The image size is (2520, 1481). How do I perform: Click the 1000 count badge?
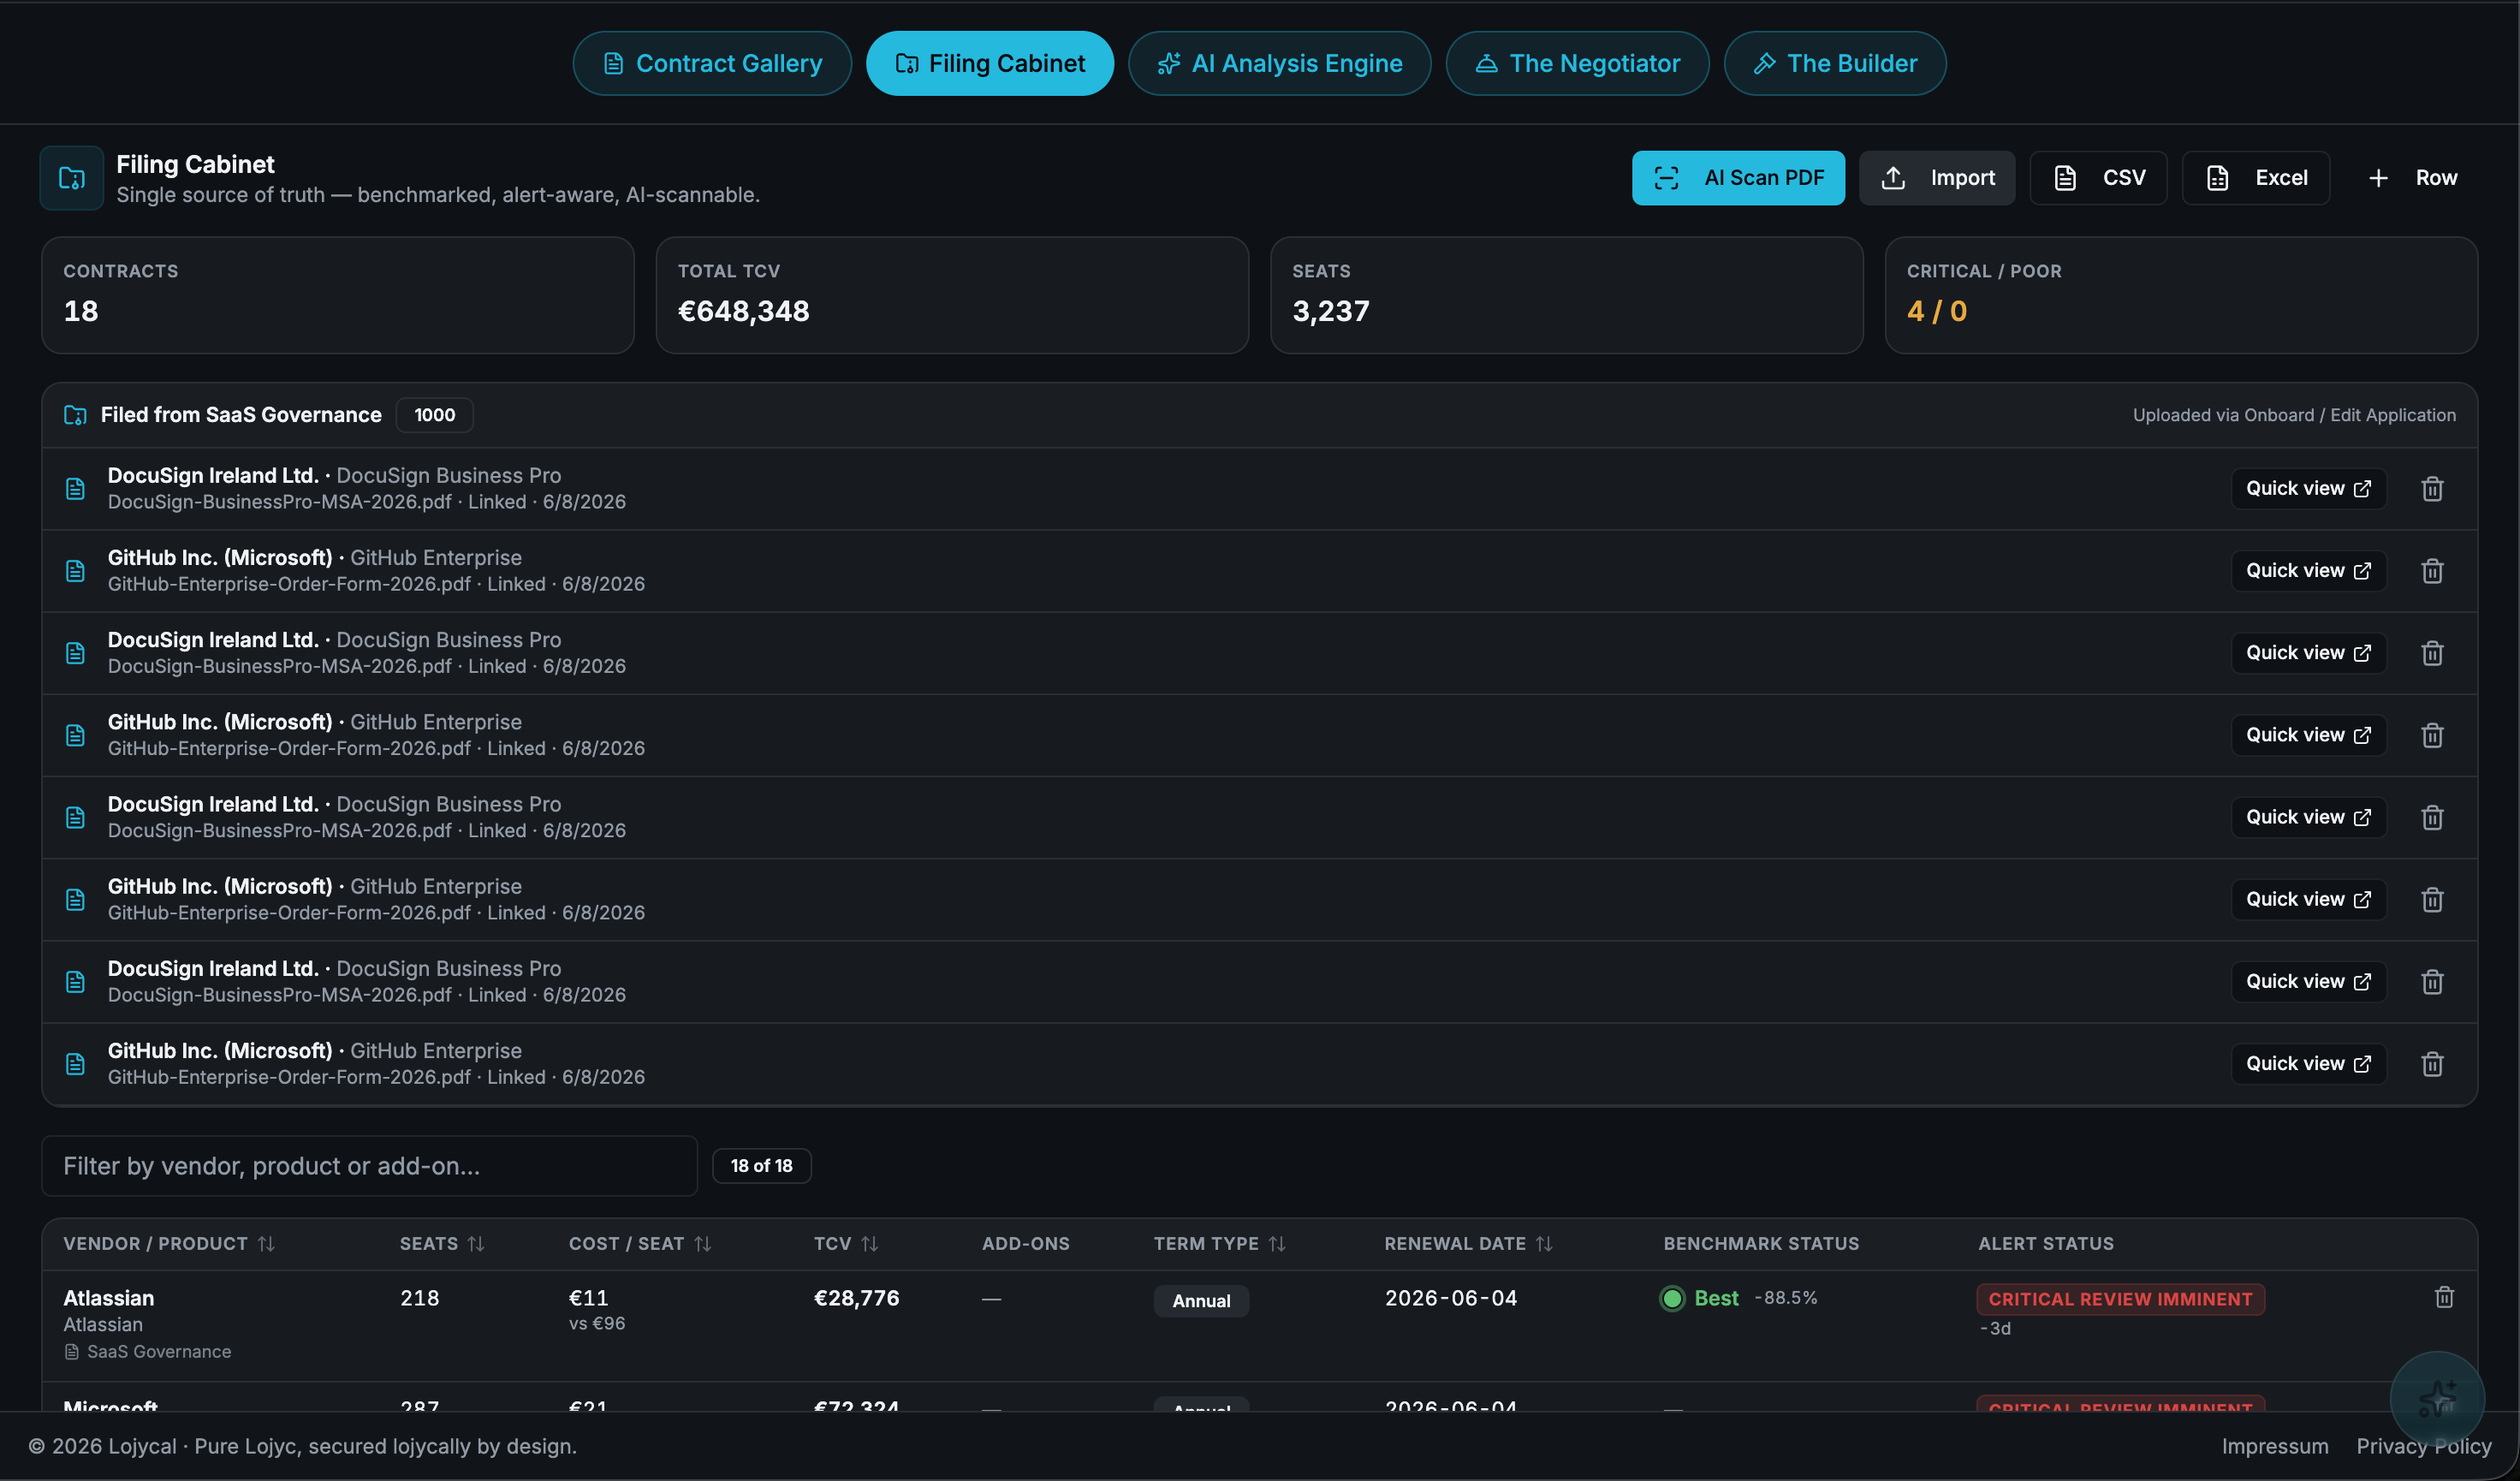point(434,415)
